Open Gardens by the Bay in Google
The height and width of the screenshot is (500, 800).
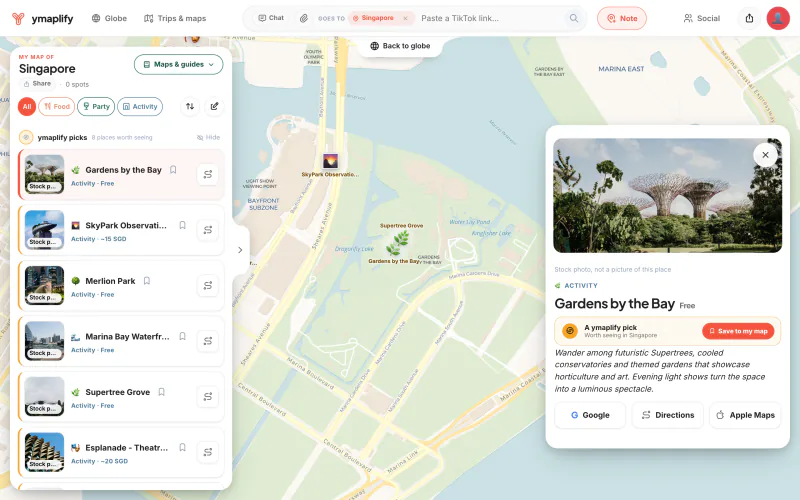tap(590, 415)
